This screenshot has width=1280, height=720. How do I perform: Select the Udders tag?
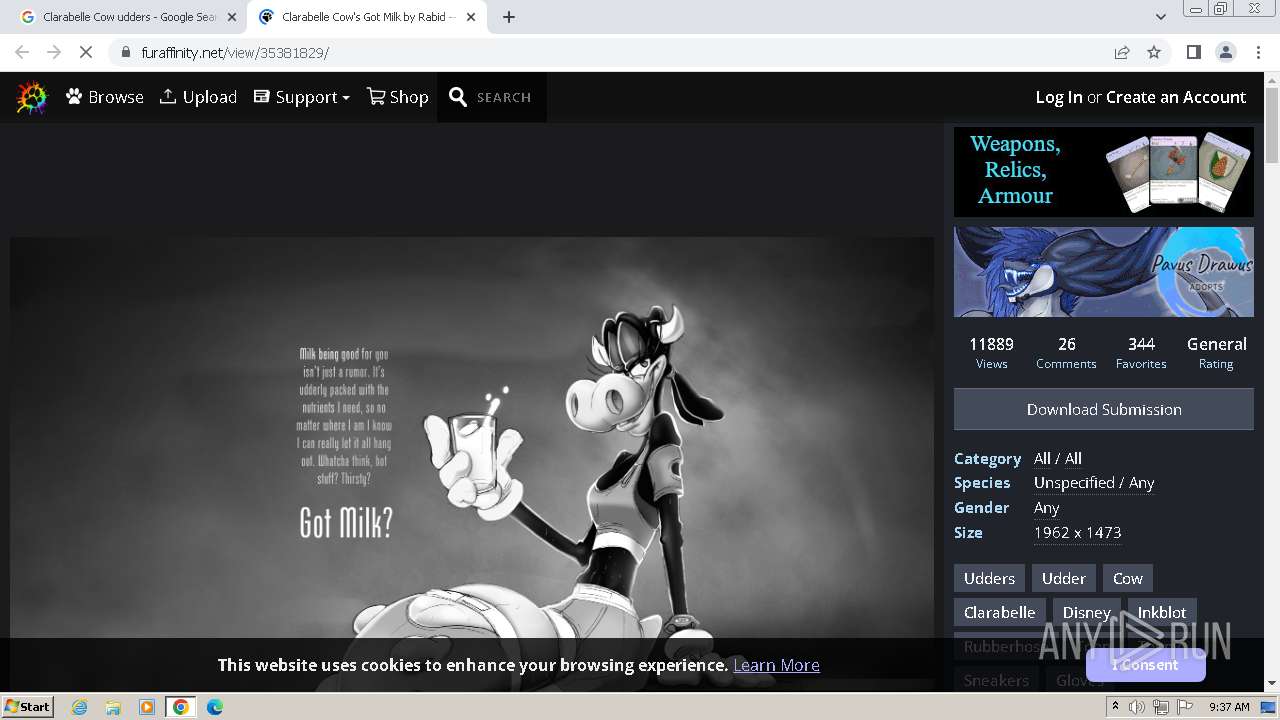click(x=989, y=578)
